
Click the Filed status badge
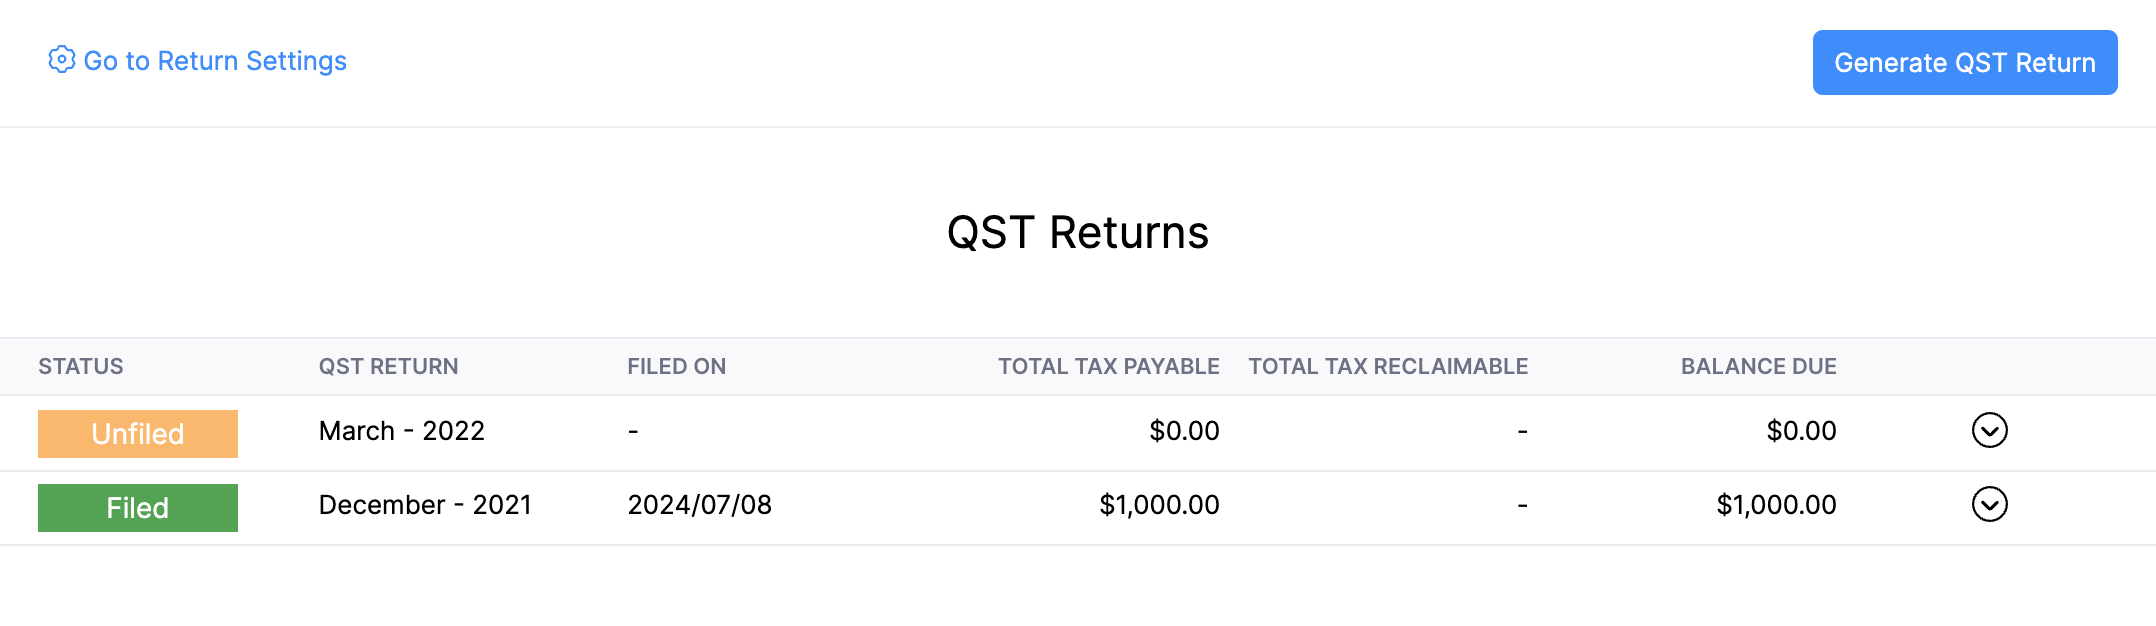pyautogui.click(x=137, y=507)
